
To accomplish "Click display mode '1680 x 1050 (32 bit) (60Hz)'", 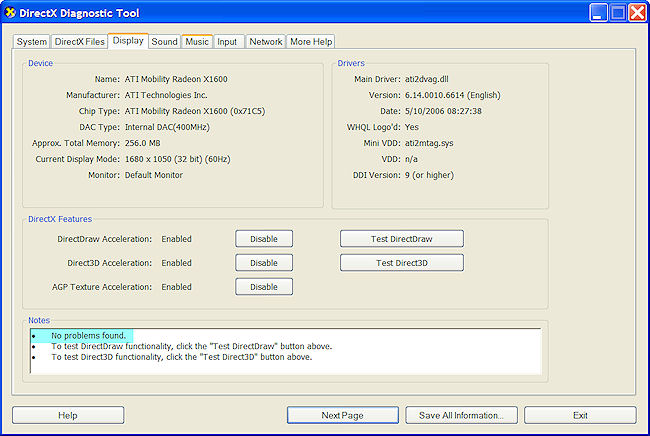I will [x=177, y=159].
